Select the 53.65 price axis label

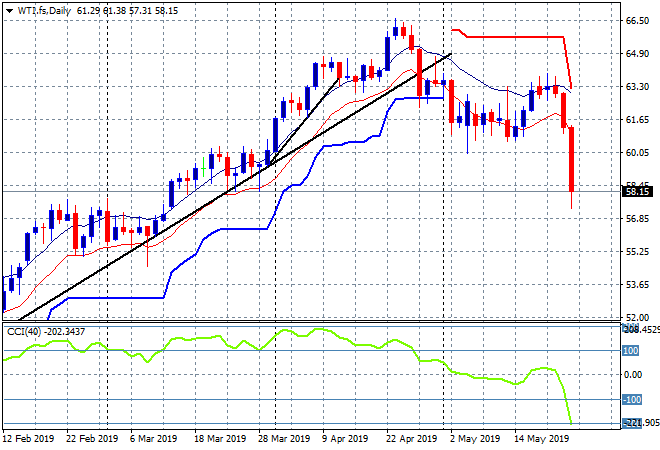637,285
